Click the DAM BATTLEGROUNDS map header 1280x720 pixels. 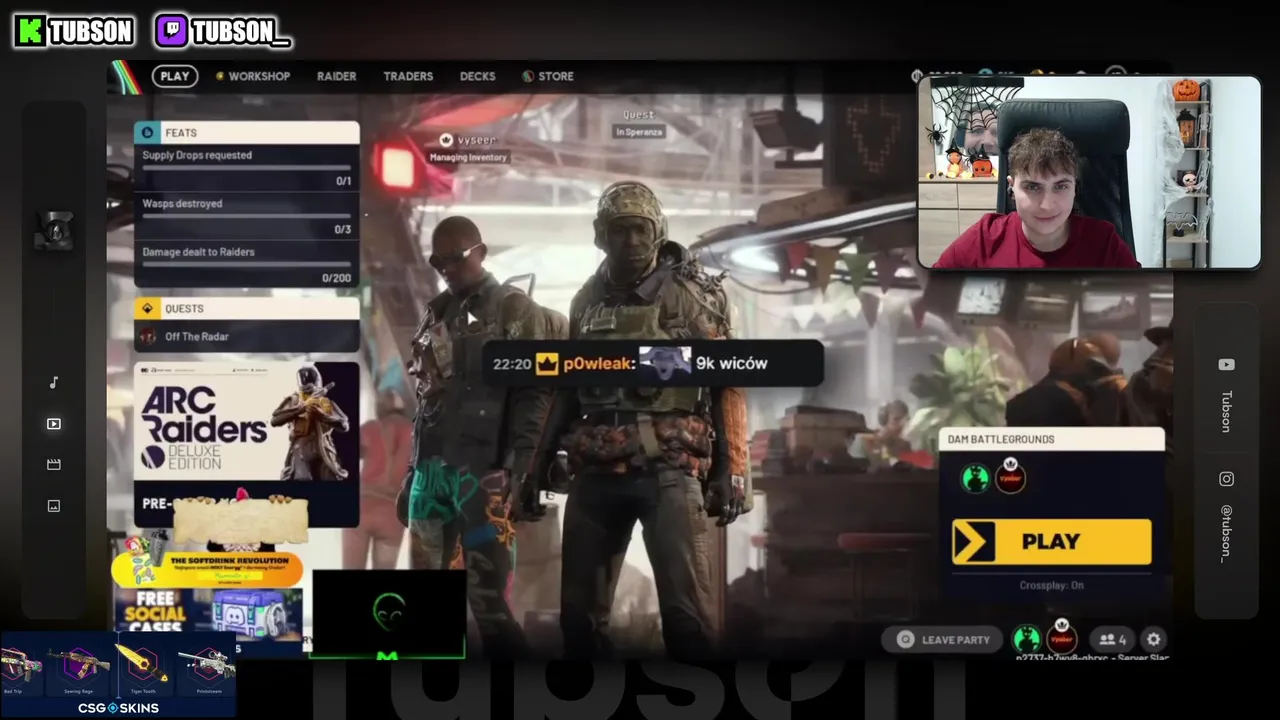tap(1051, 439)
